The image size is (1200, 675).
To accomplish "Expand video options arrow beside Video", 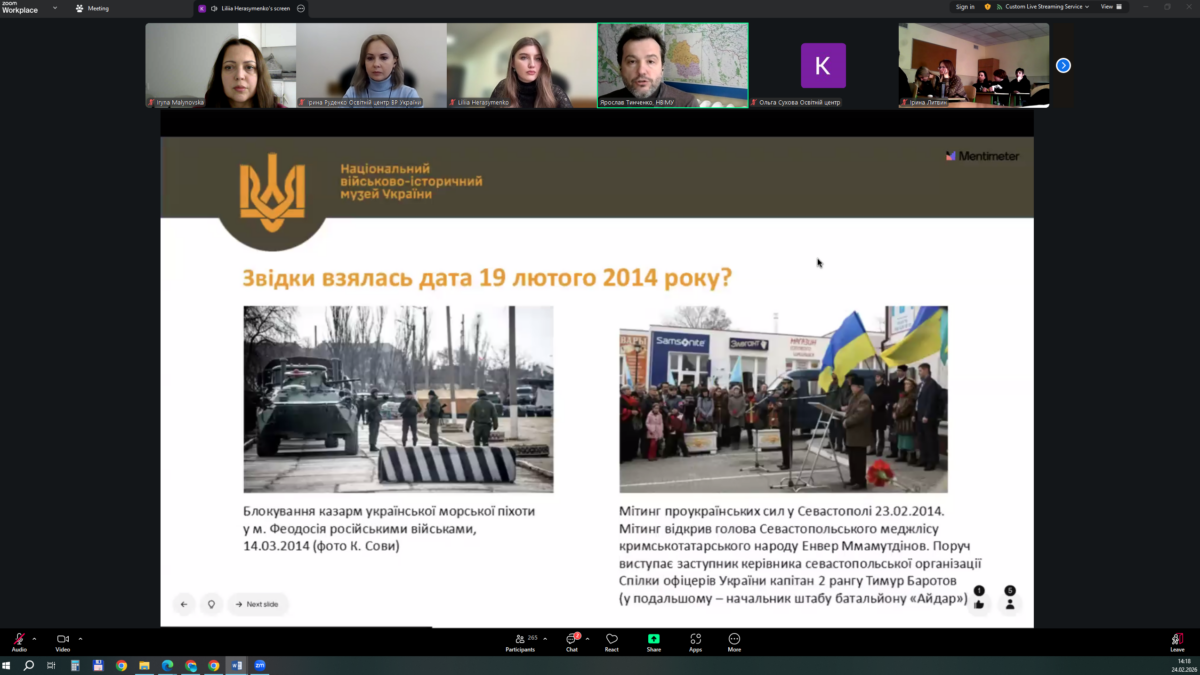I will [x=80, y=638].
